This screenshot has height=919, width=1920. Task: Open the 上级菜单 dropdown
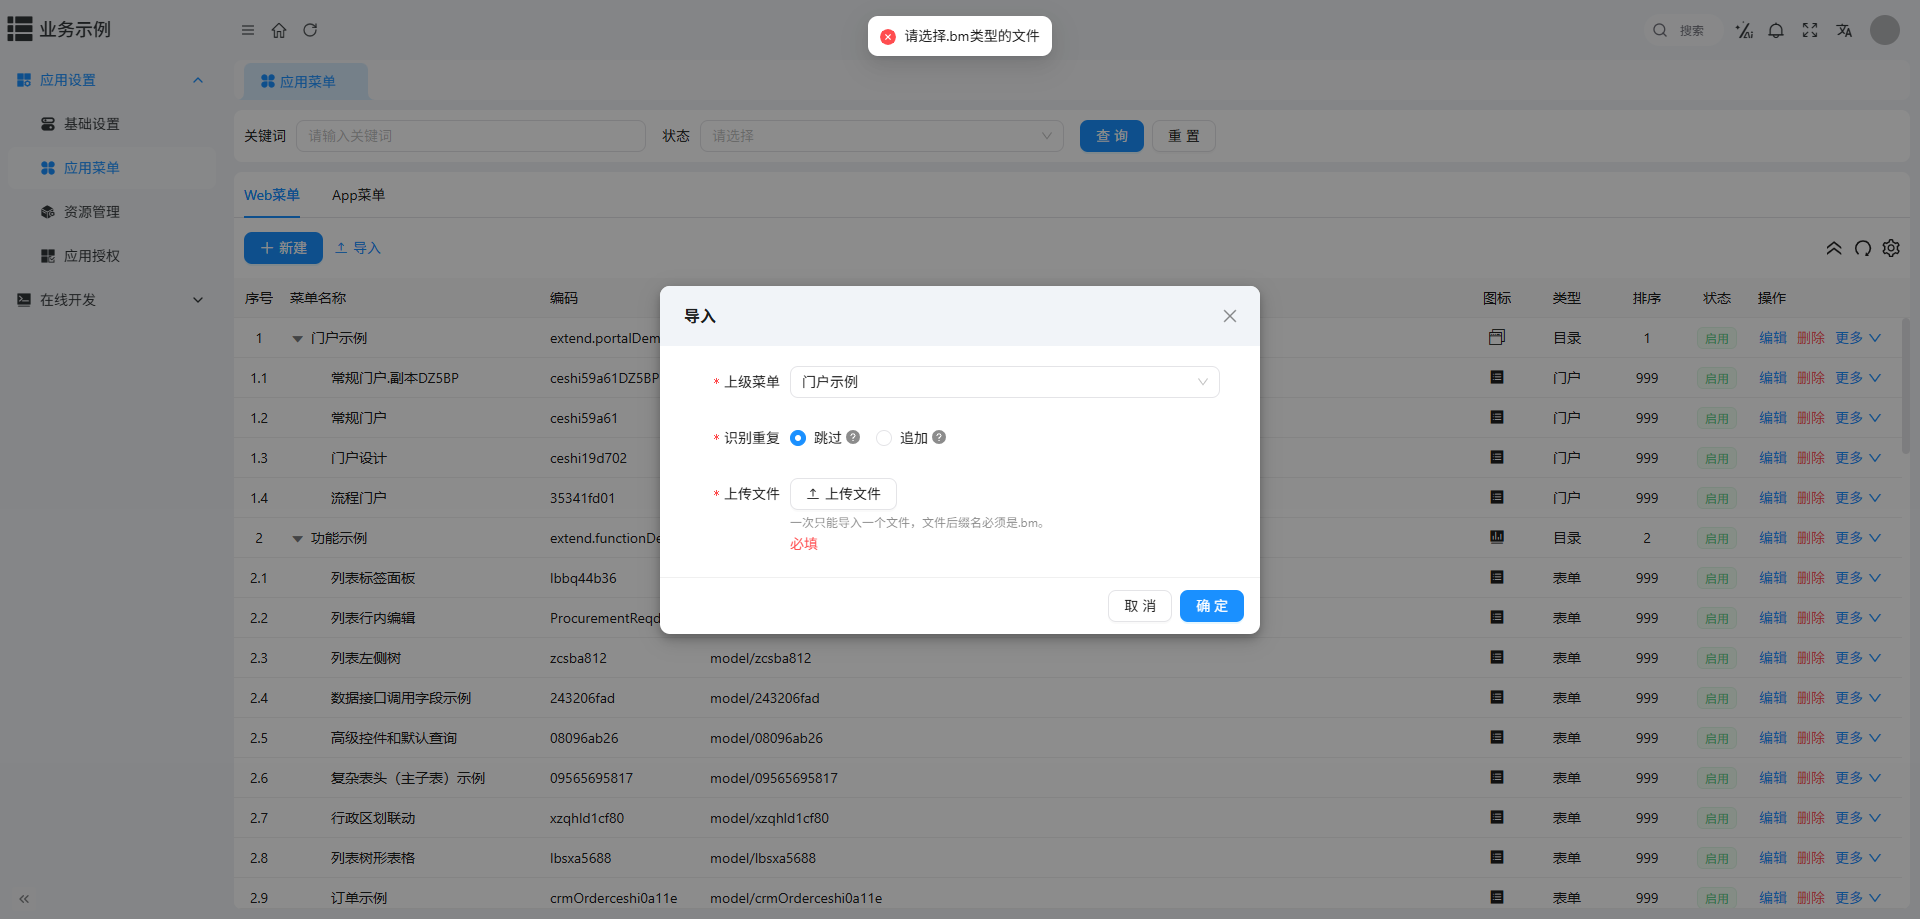pos(1004,382)
